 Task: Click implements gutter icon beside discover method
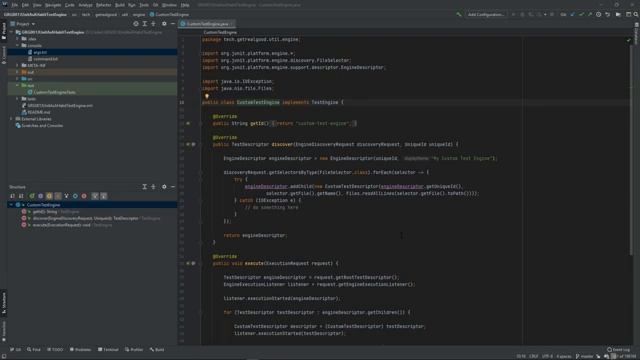188,144
